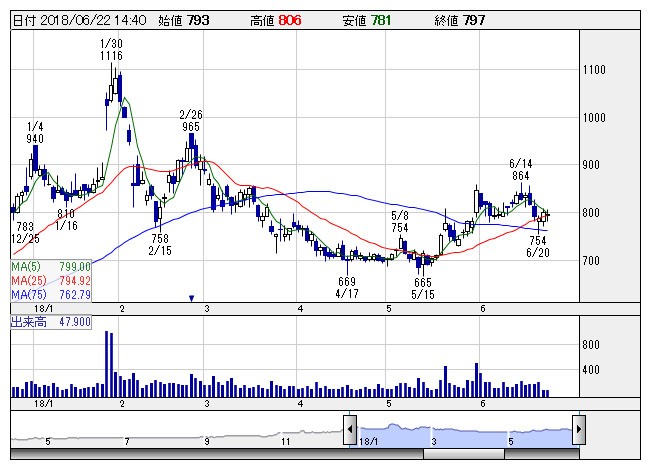Click the 始値 793 opening price value

click(x=198, y=19)
